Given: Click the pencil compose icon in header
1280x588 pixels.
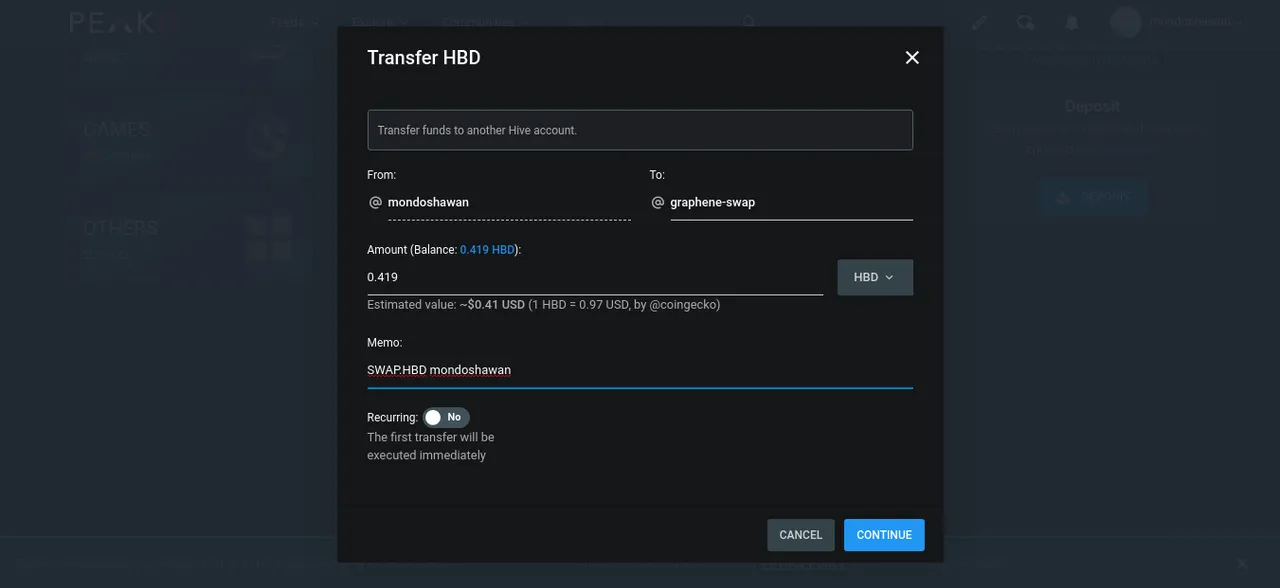Looking at the screenshot, I should [x=978, y=22].
